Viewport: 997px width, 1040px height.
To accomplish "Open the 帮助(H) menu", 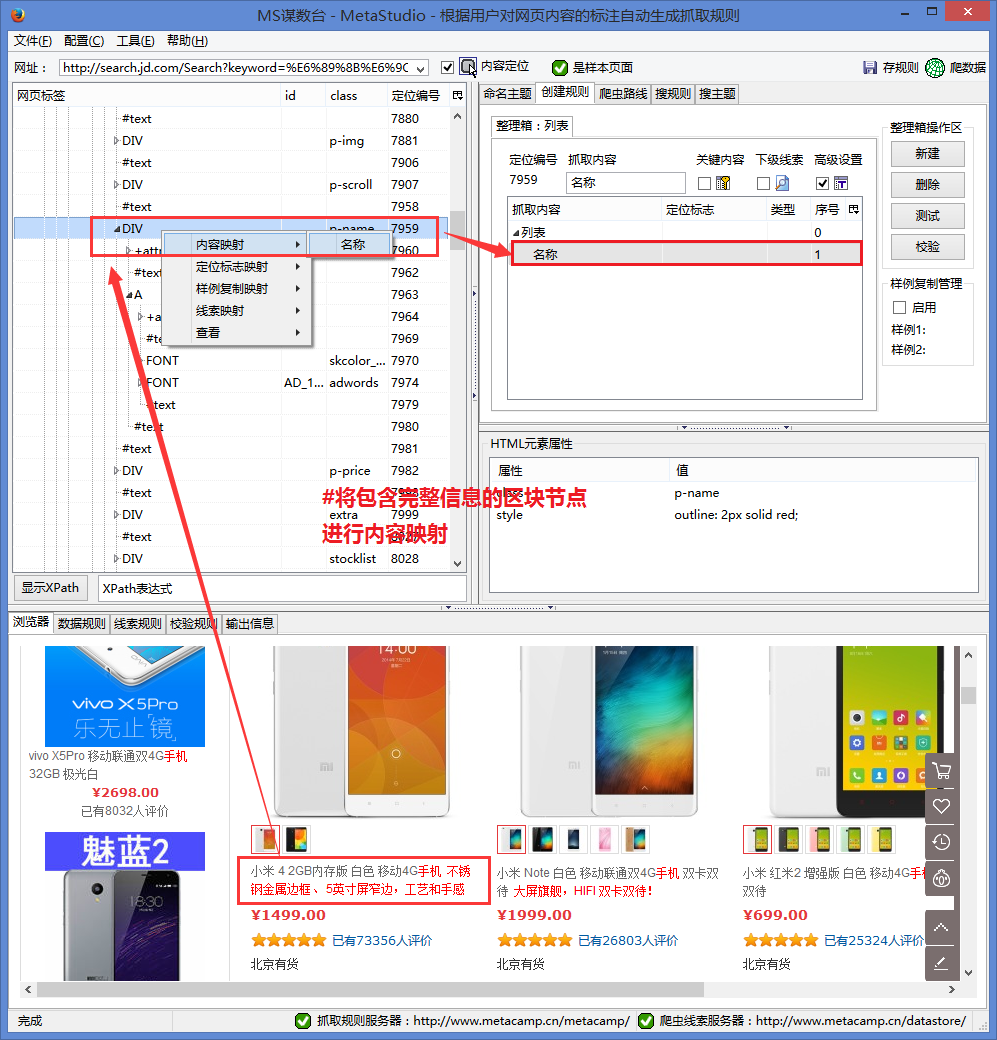I will (x=187, y=41).
